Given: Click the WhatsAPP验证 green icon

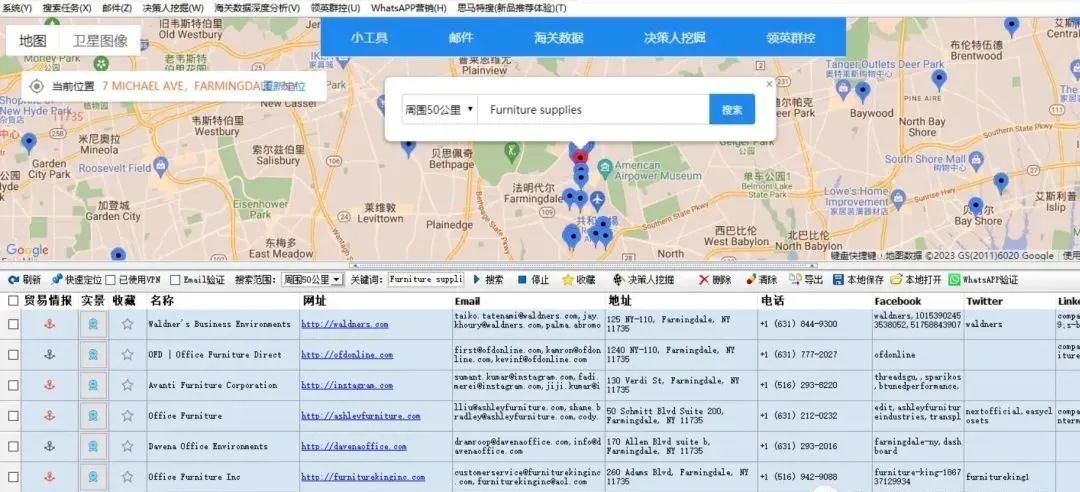Looking at the screenshot, I should pyautogui.click(x=954, y=280).
